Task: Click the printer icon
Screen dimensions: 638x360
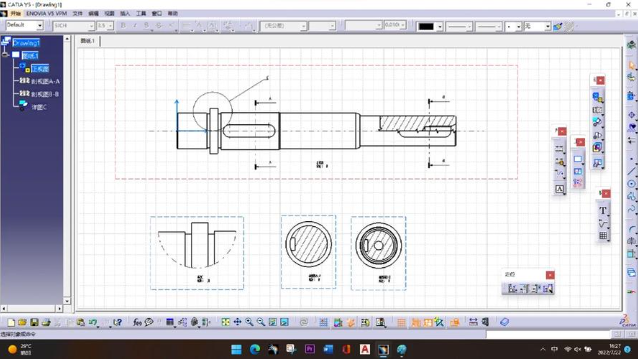Action: [x=46, y=322]
